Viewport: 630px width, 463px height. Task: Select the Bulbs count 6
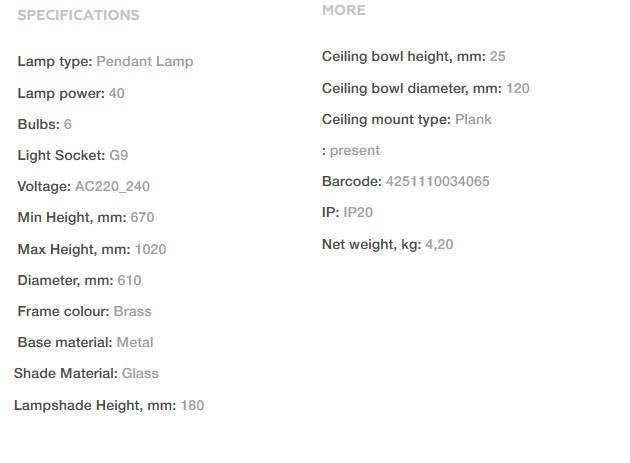click(x=68, y=124)
